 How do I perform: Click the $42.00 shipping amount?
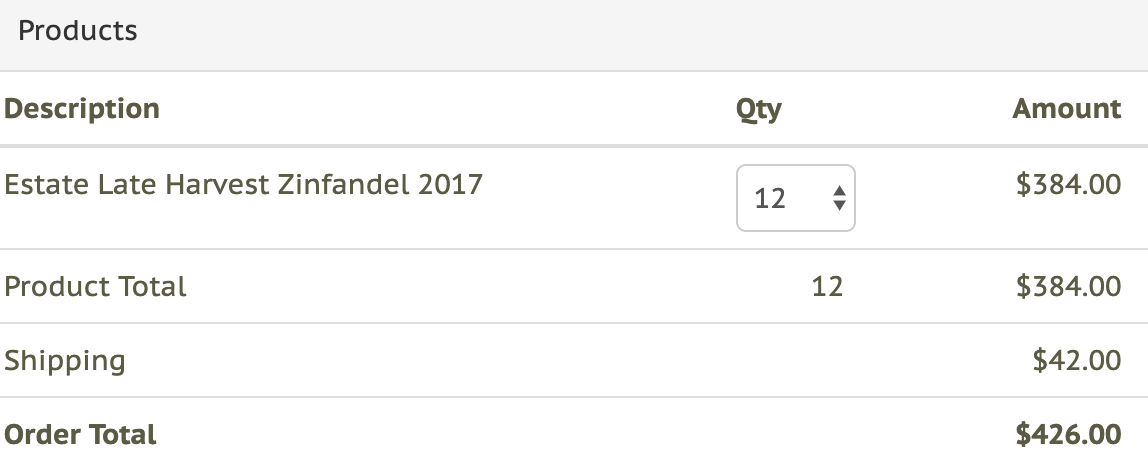[x=1076, y=361]
